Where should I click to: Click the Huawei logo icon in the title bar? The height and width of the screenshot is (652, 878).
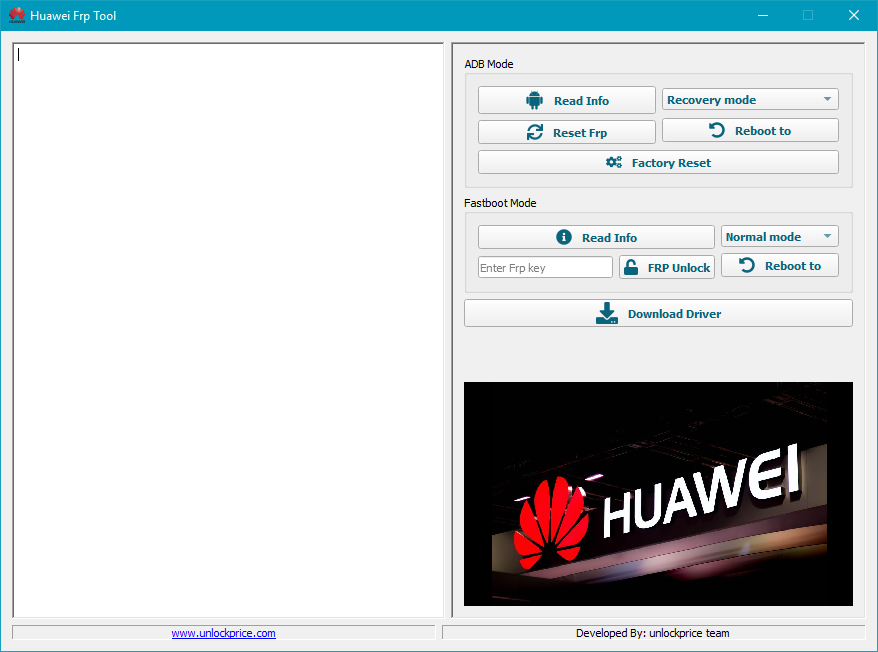click(17, 15)
